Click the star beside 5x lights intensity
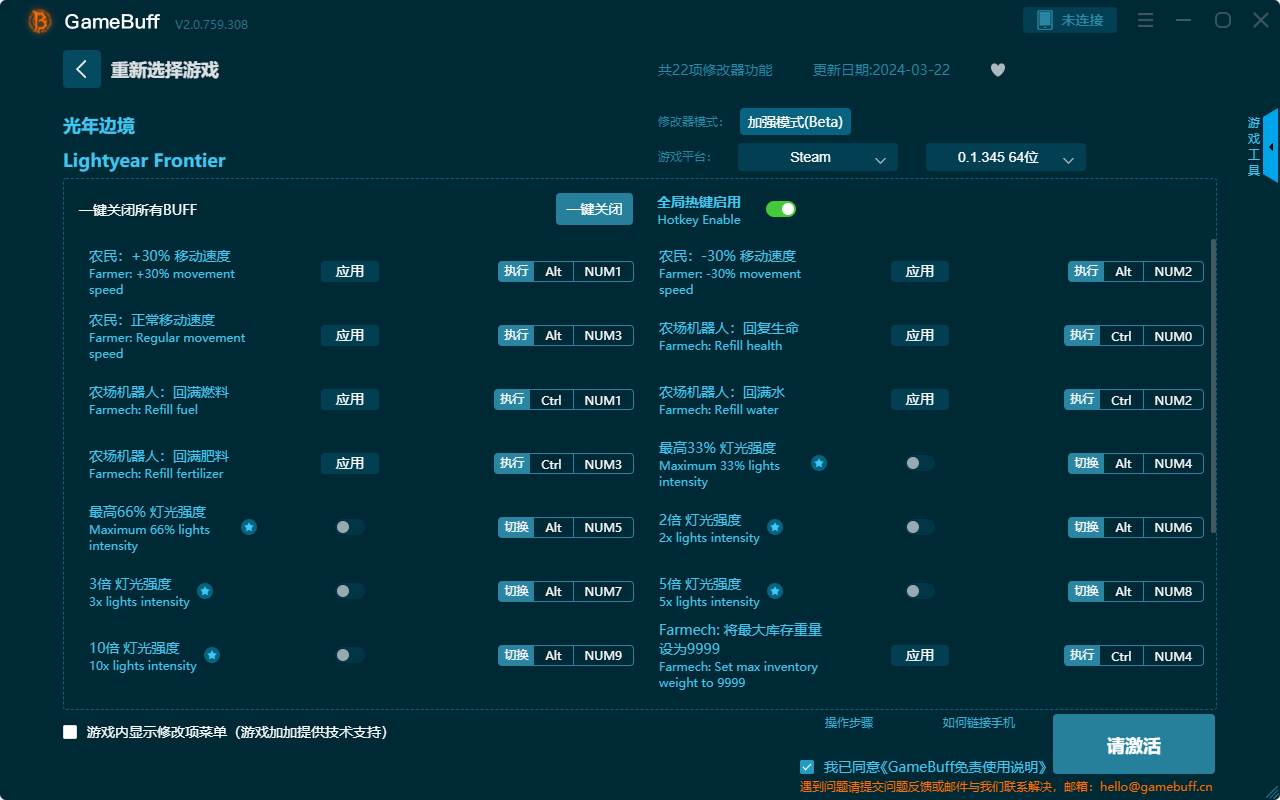Image resolution: width=1280 pixels, height=800 pixels. [x=774, y=590]
